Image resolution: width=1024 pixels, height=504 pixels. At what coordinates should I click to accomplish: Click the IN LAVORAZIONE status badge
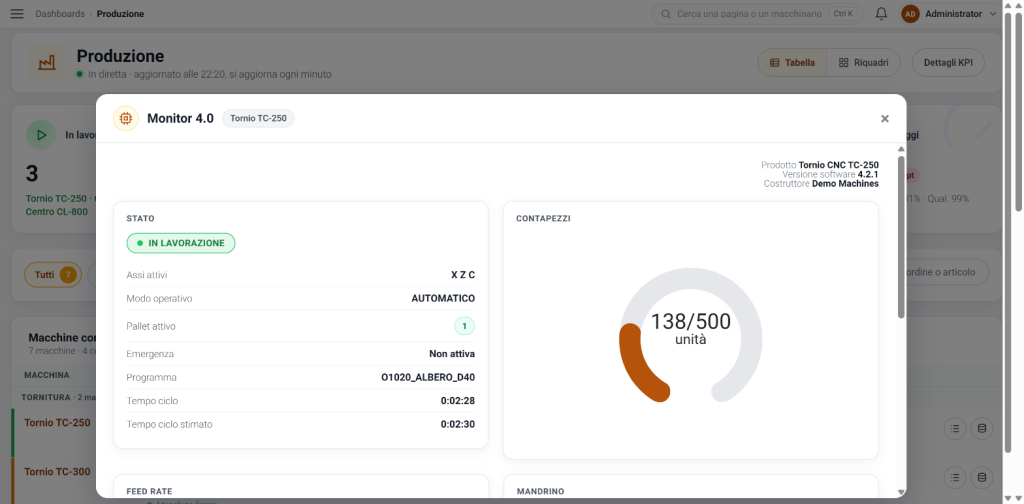(x=181, y=243)
